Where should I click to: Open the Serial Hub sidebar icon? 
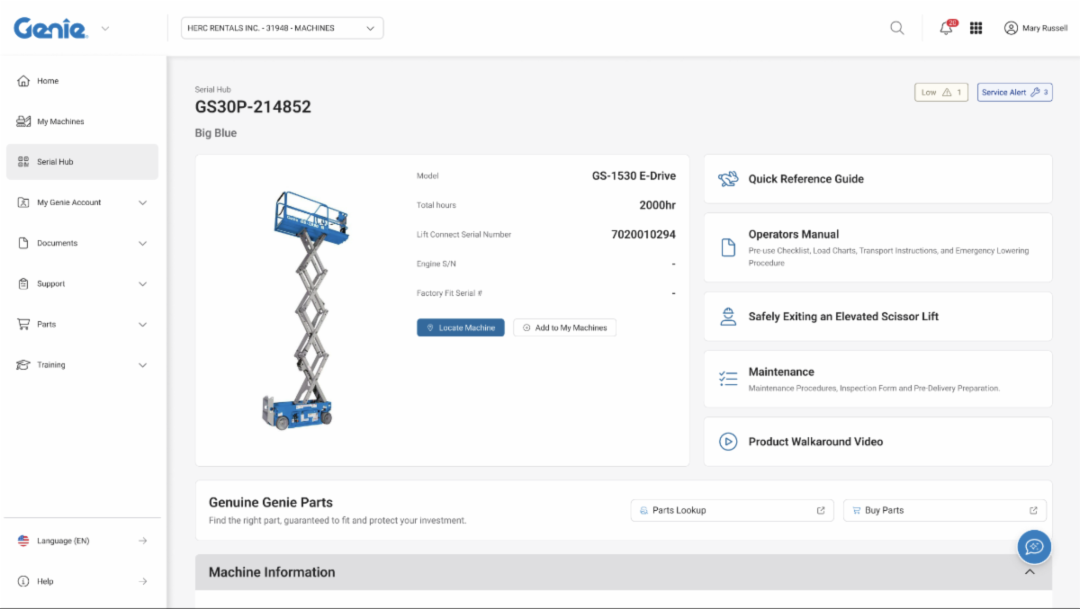[22, 161]
